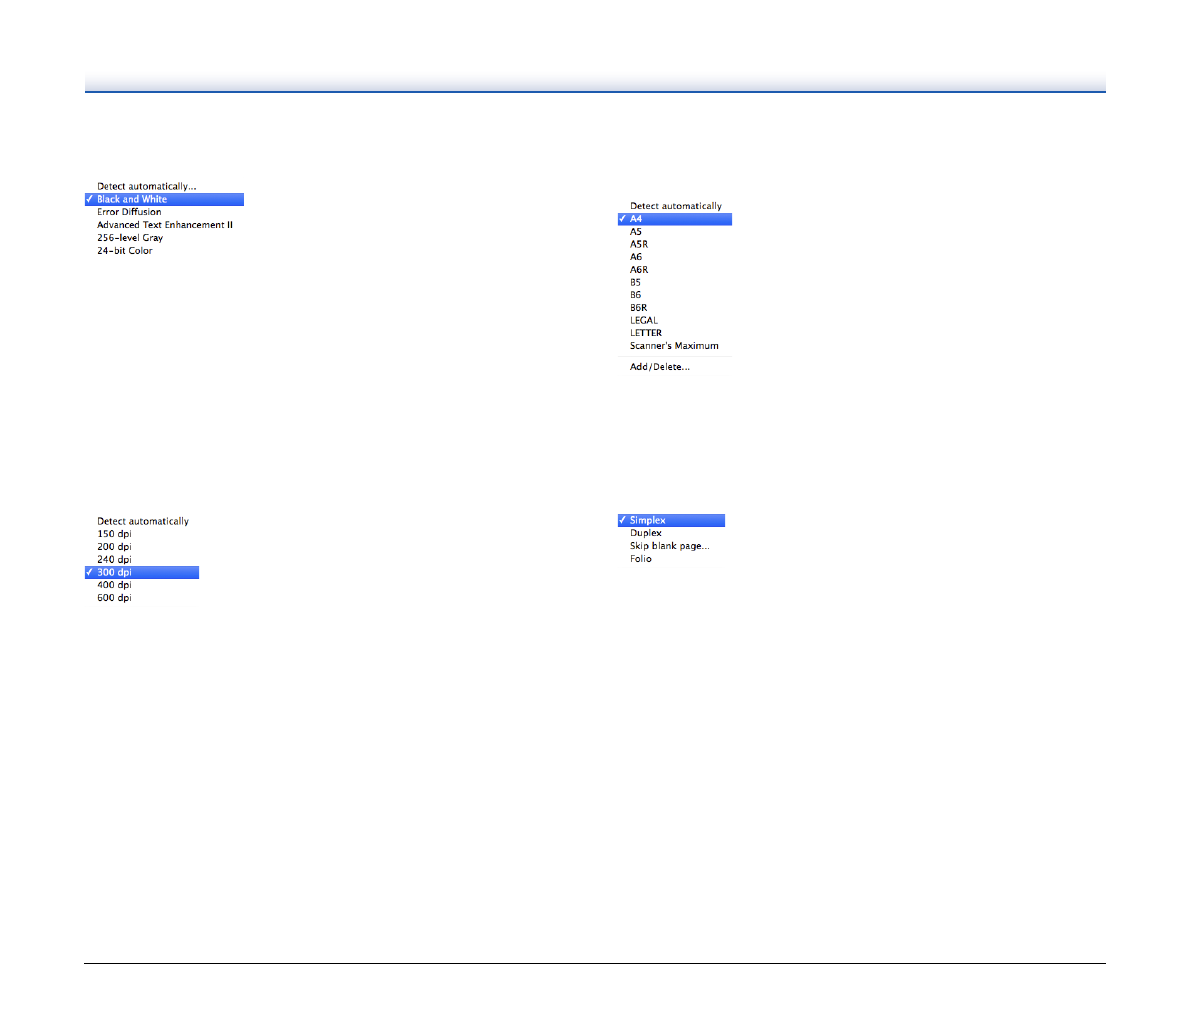Choose Skip blank page... option
Image resolution: width=1190 pixels, height=1020 pixels.
point(670,546)
